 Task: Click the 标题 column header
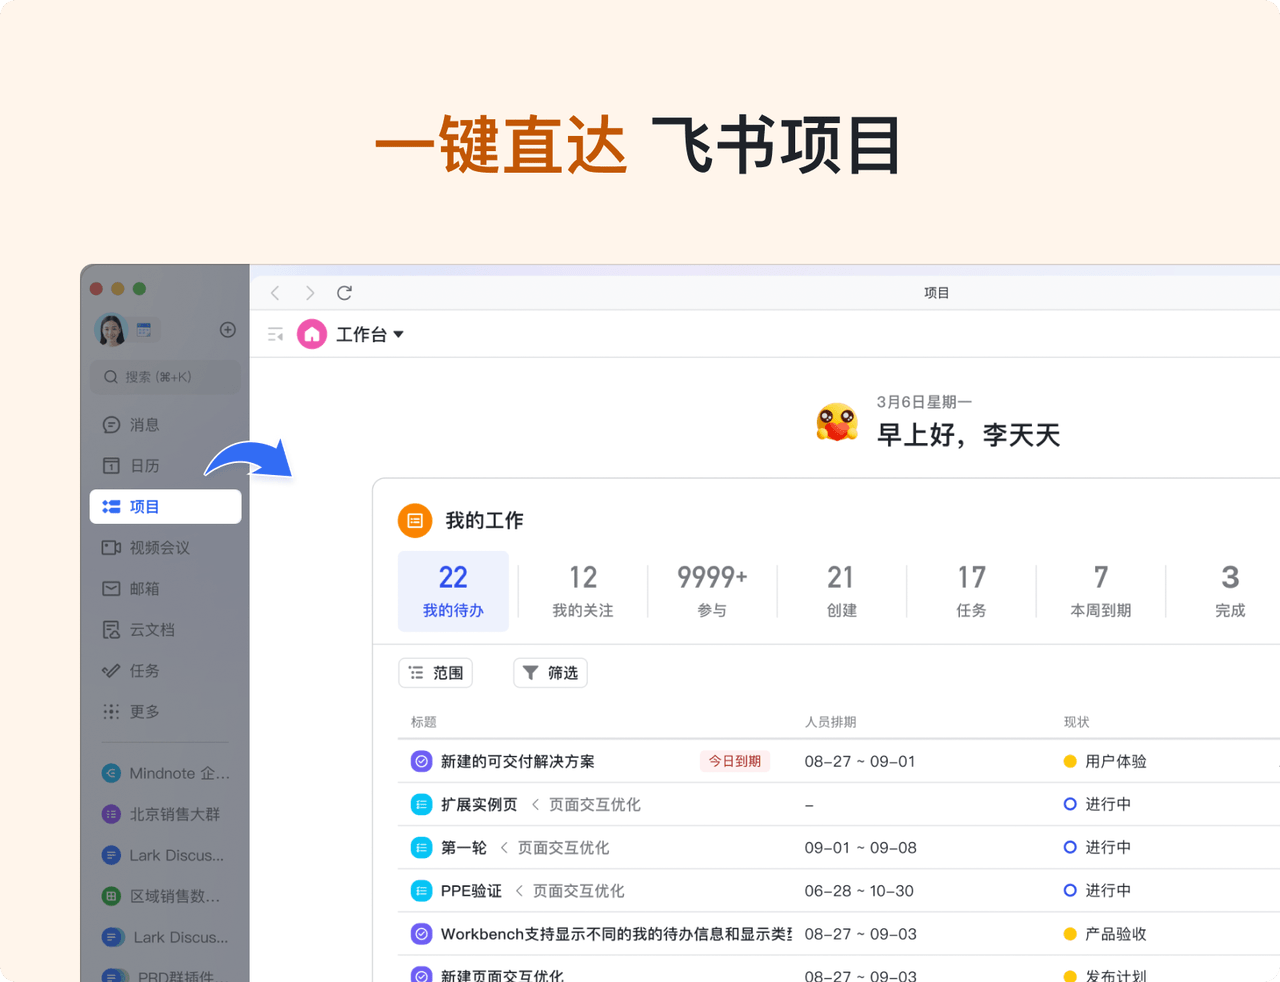pos(424,722)
